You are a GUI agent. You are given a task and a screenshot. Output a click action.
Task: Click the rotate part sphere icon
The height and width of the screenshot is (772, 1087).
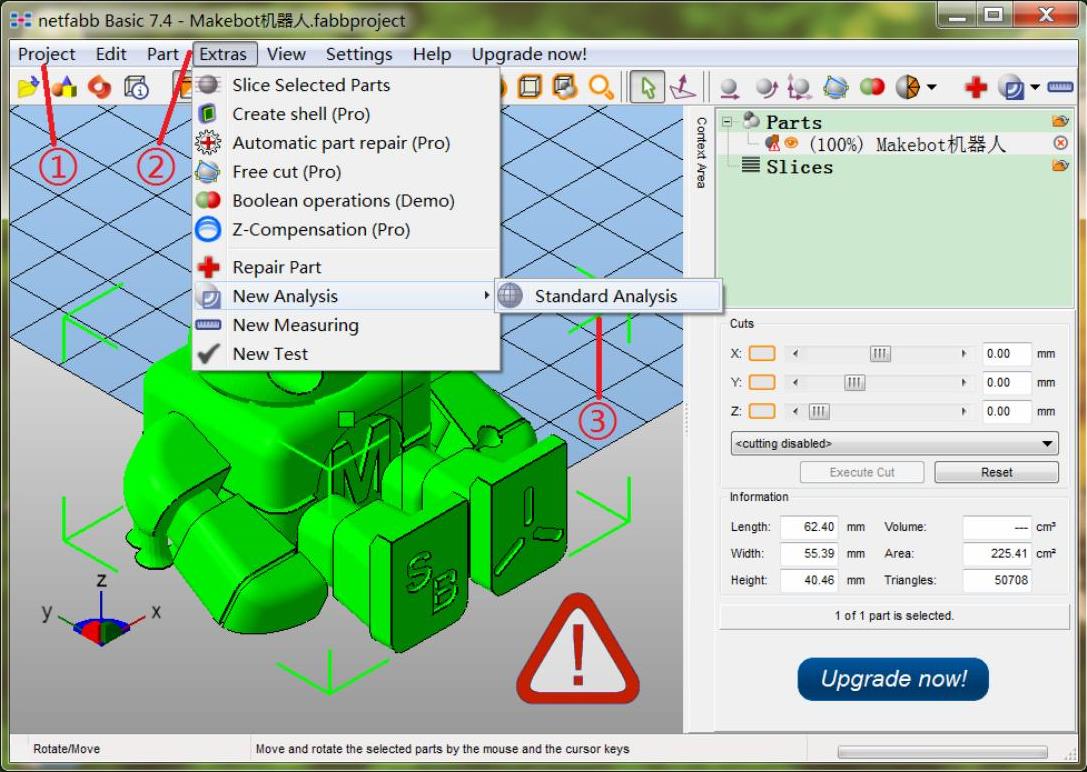(x=765, y=87)
